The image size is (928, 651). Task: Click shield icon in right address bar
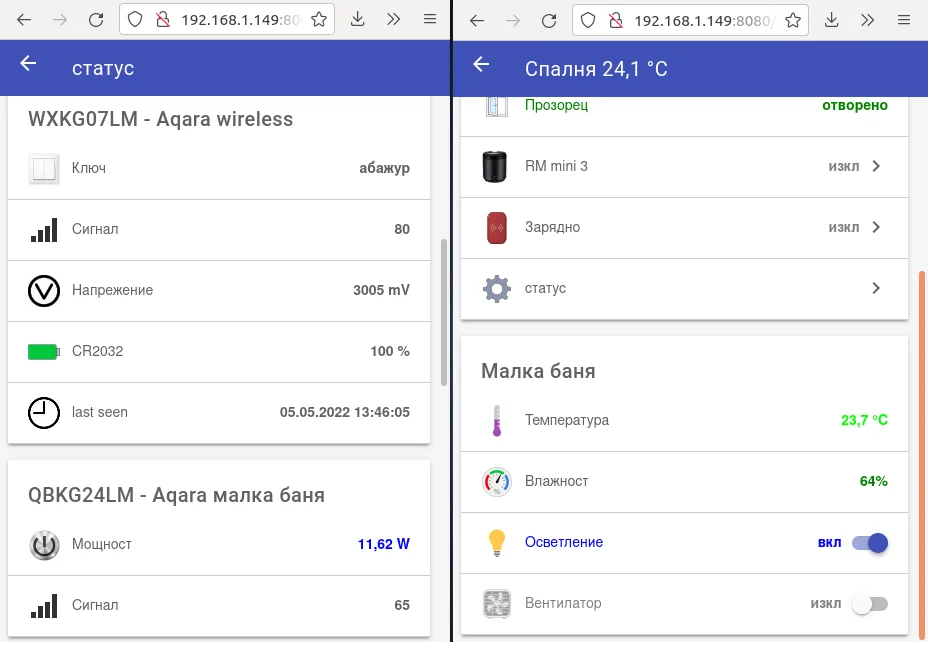(x=588, y=21)
